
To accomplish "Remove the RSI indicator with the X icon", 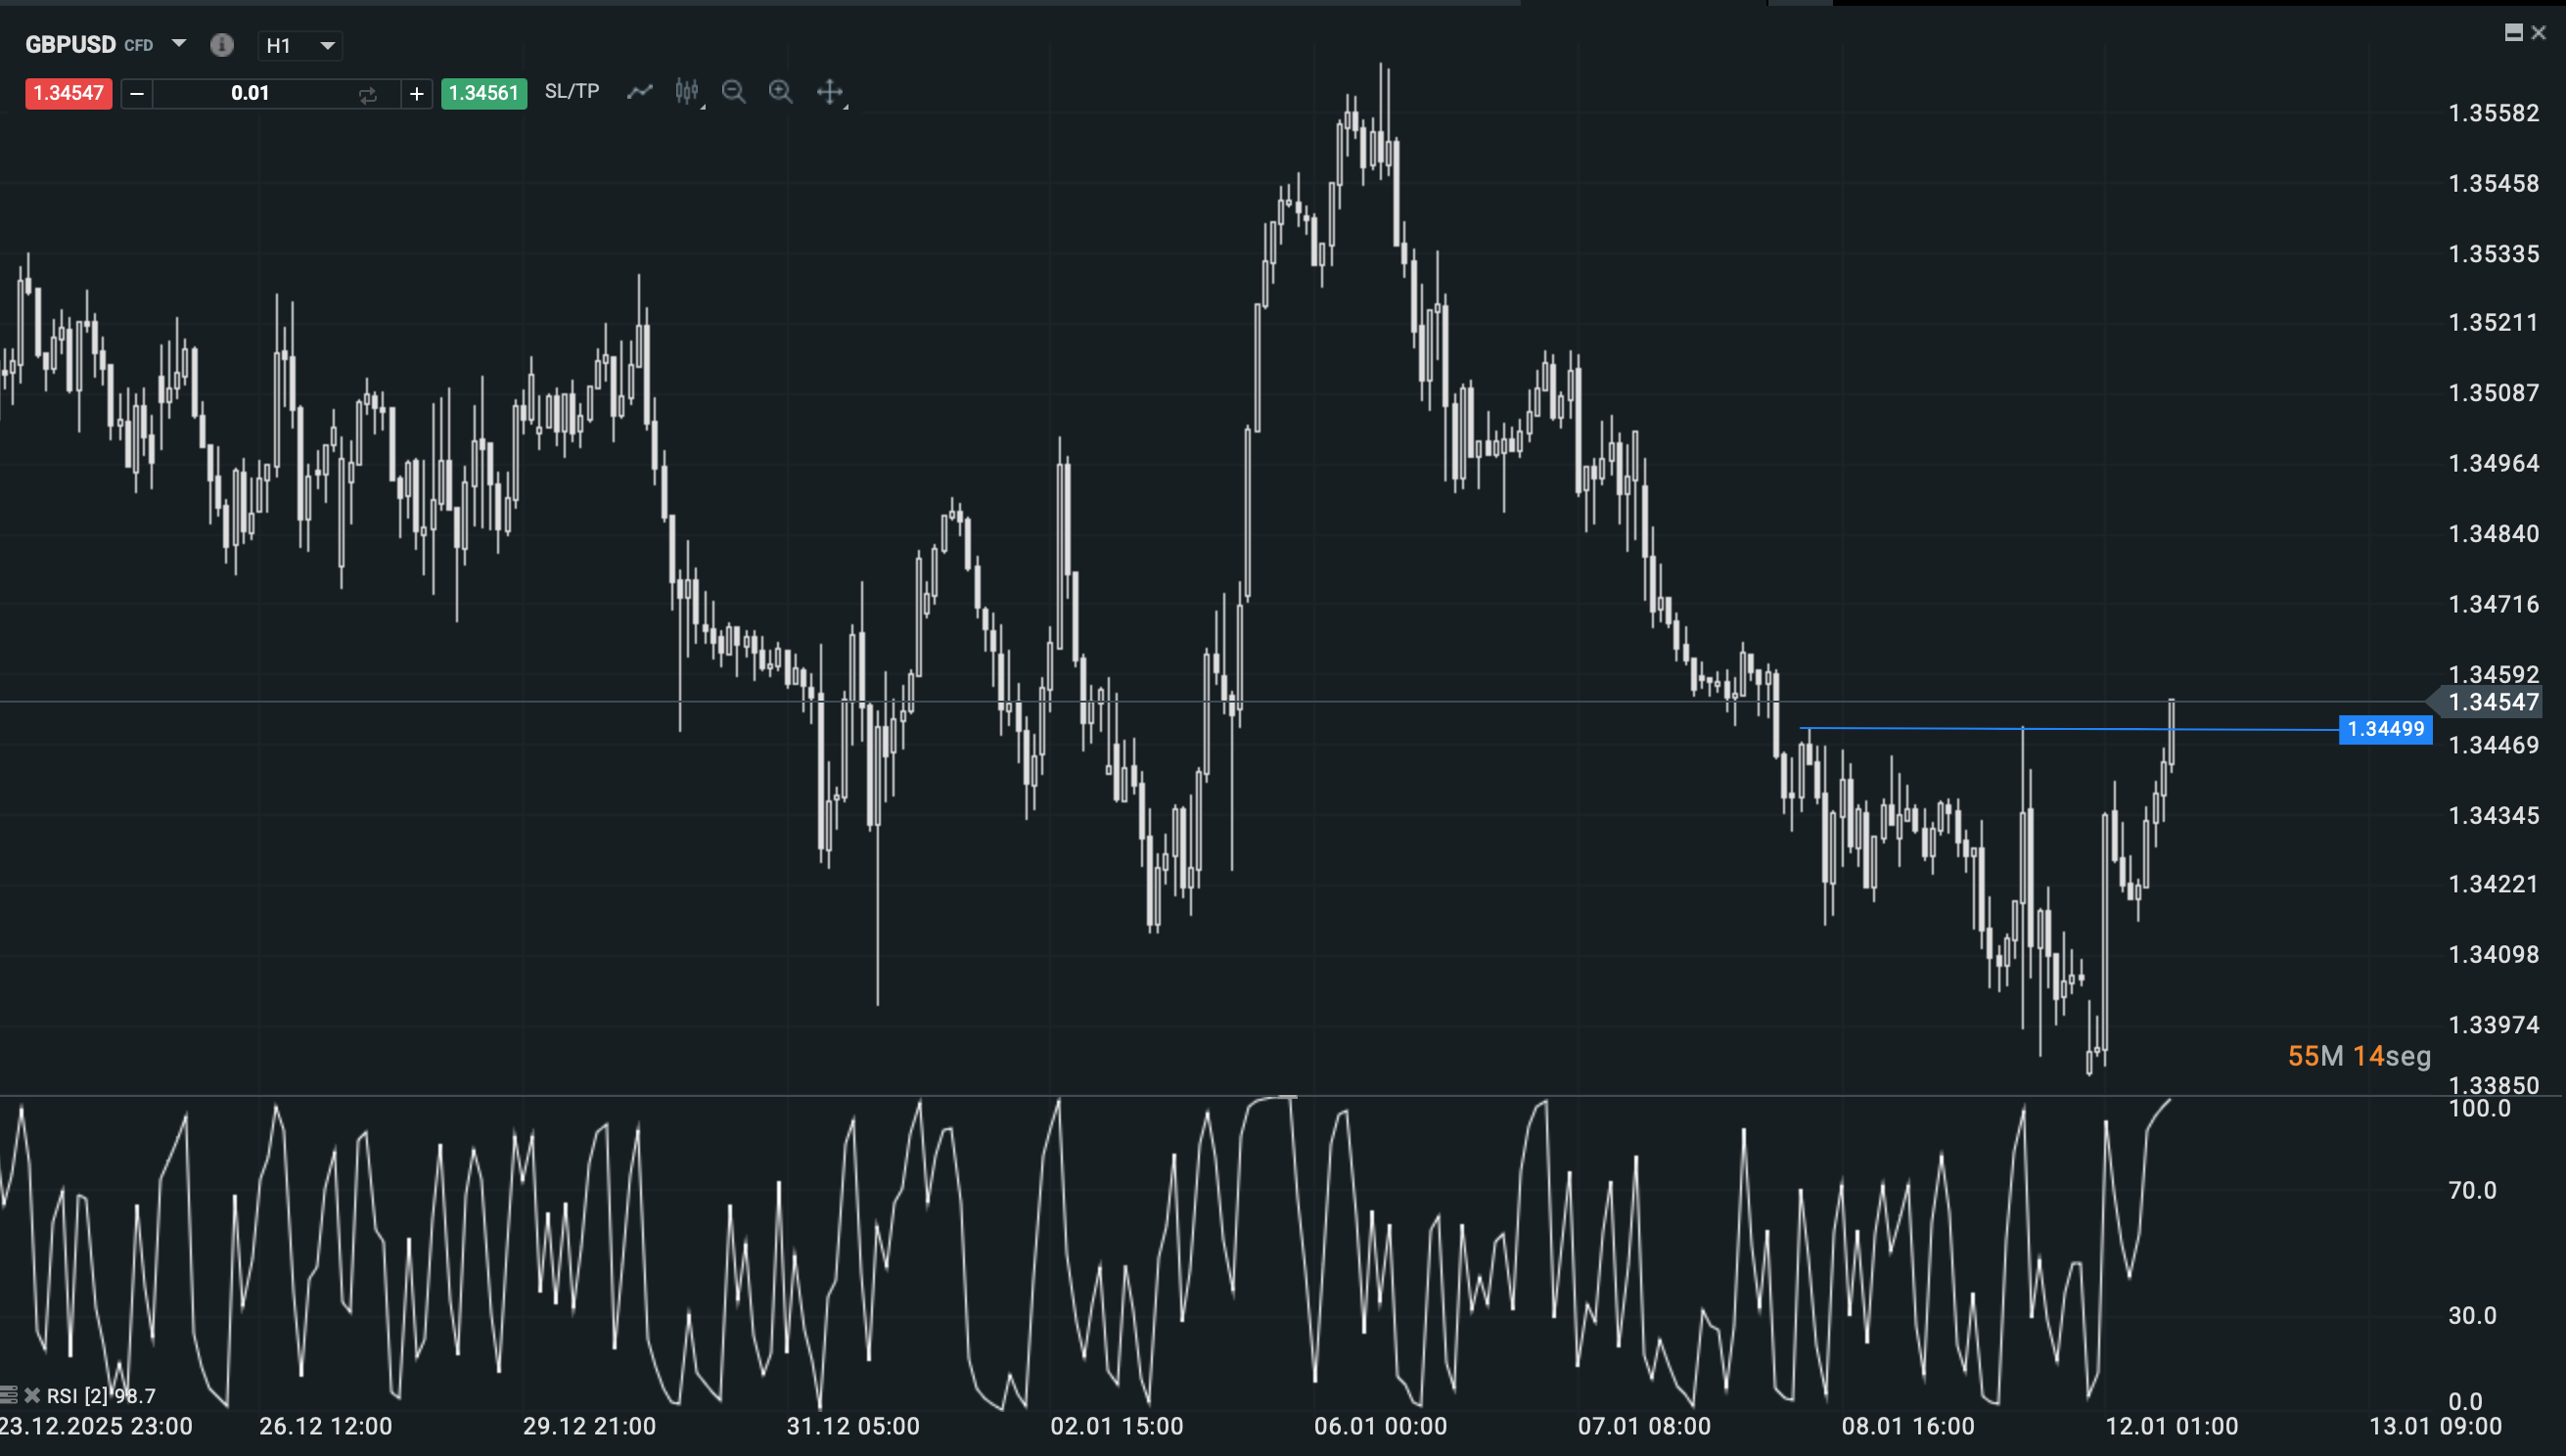I will [x=32, y=1394].
